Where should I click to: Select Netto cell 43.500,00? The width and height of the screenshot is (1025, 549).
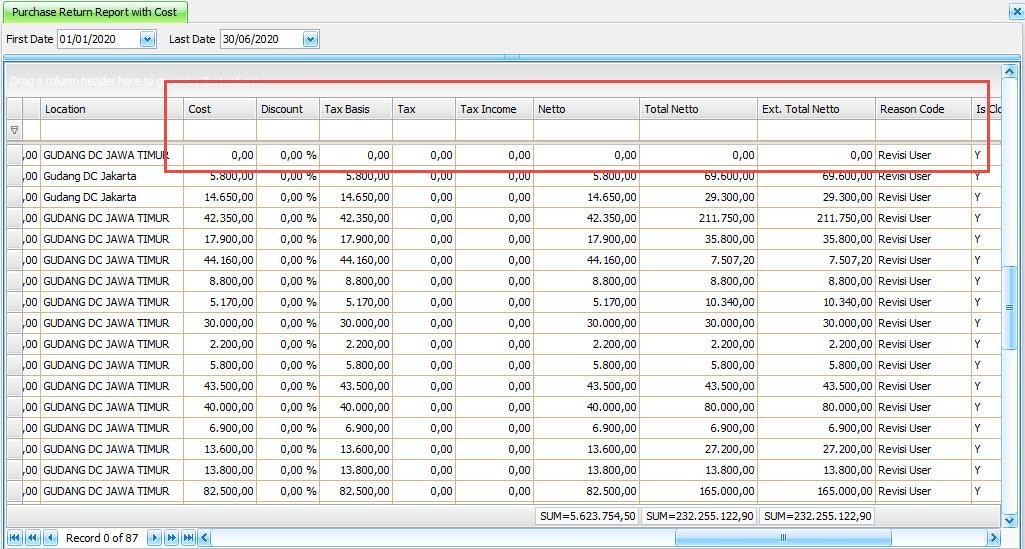click(x=586, y=386)
